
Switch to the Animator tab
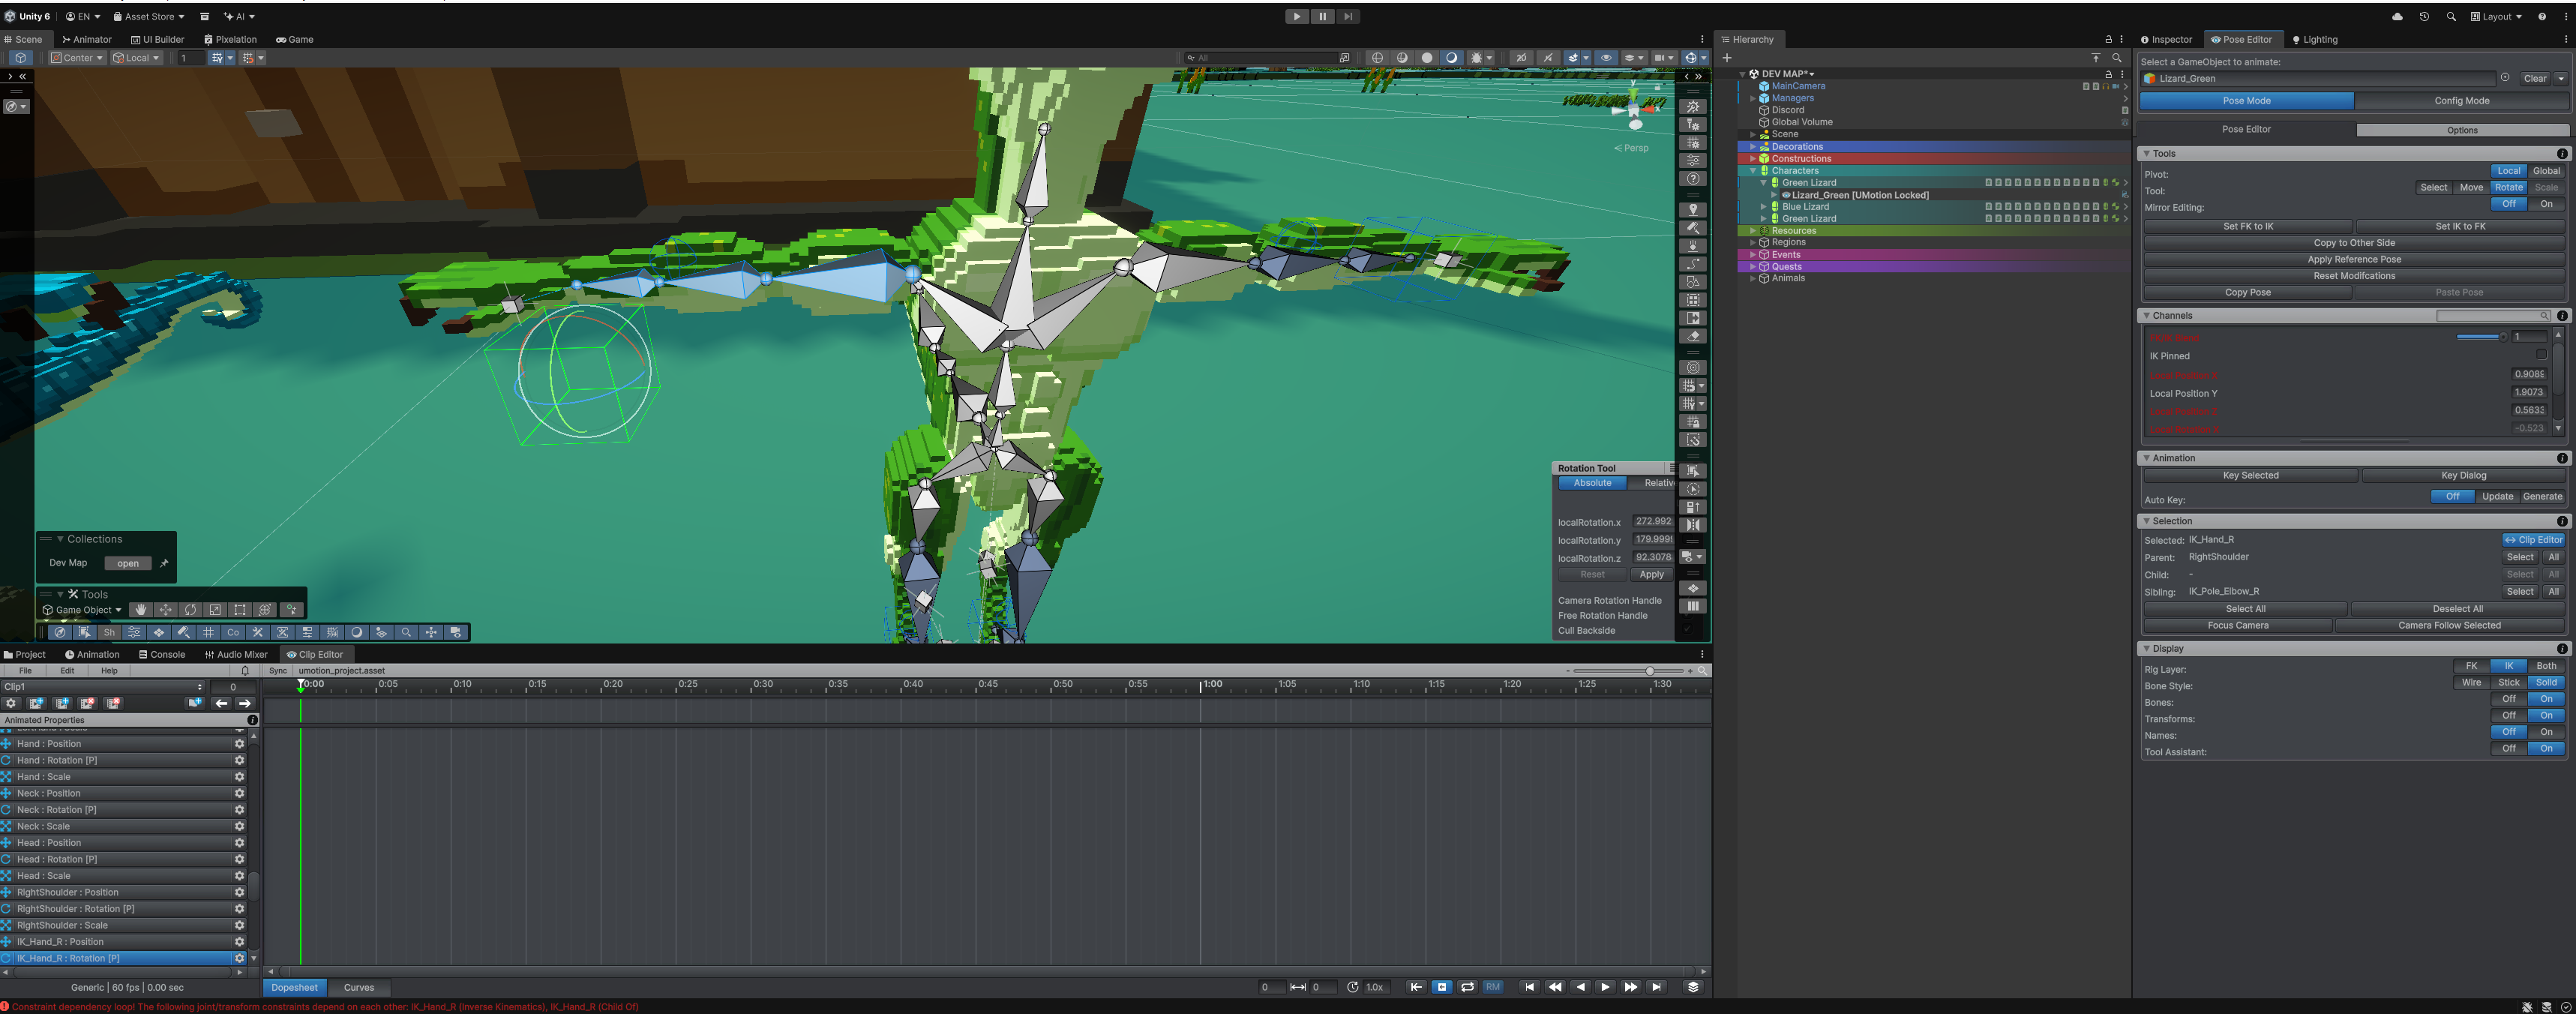tap(87, 40)
